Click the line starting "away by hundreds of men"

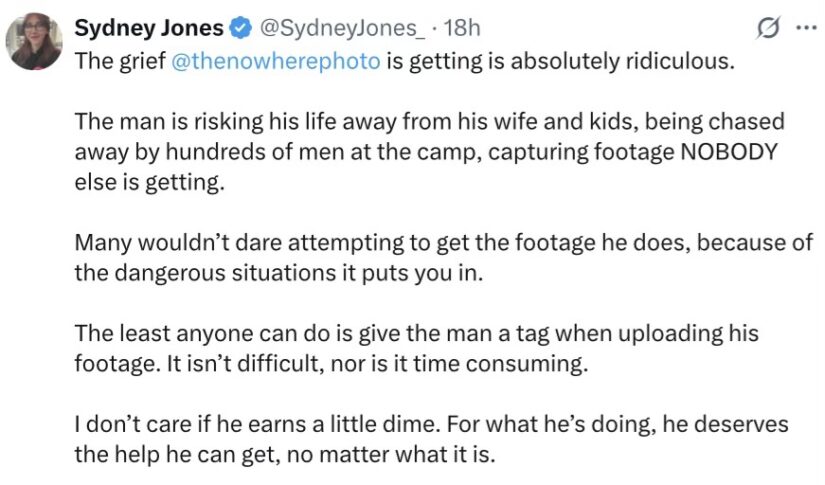tap(426, 152)
